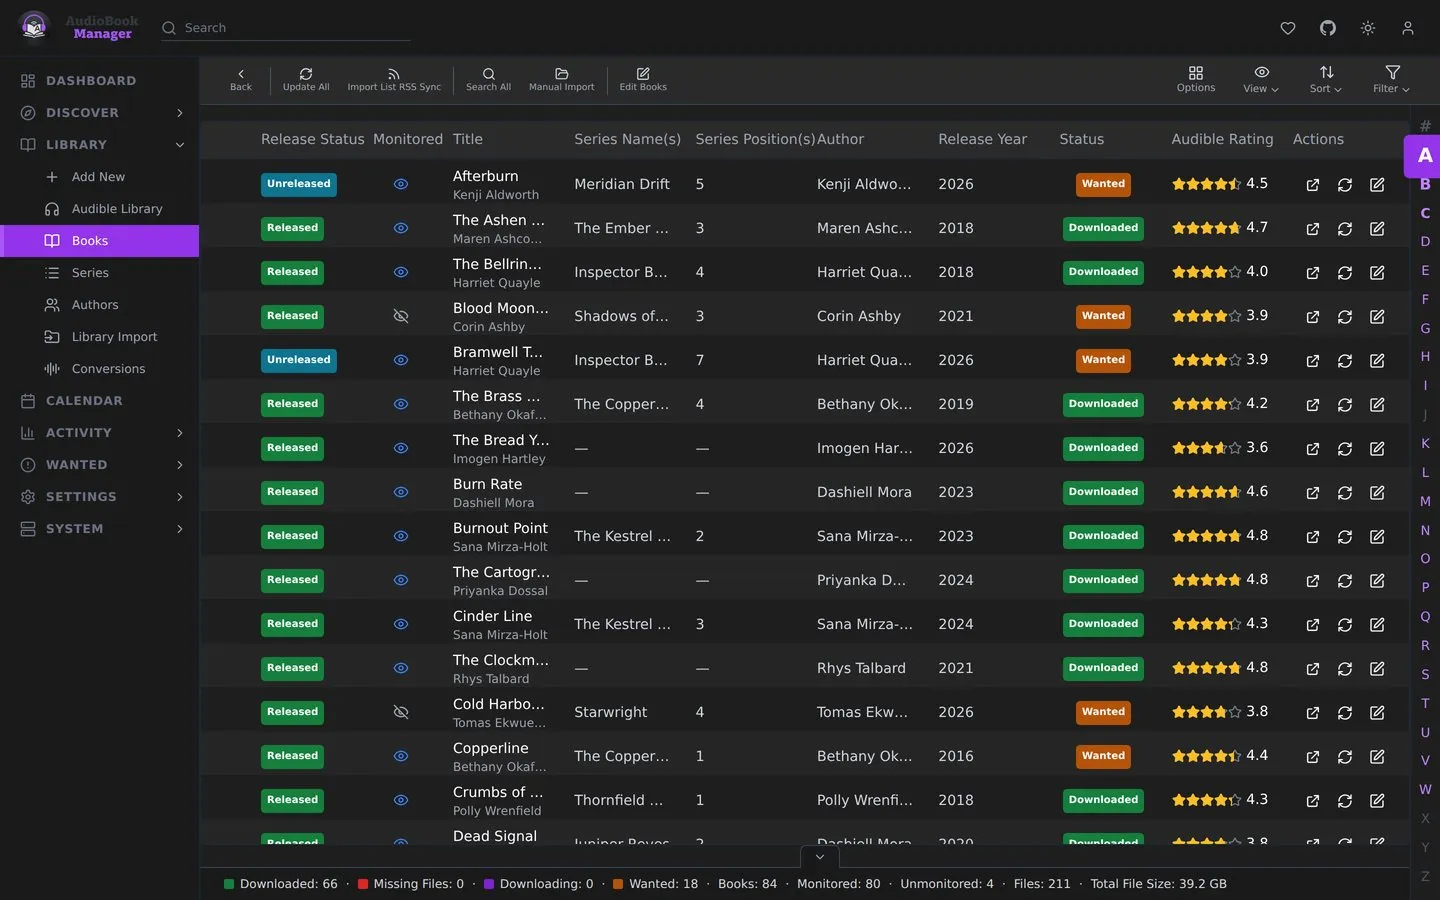This screenshot has width=1440, height=900.
Task: Edit the Burnout Point book entry
Action: tap(1377, 537)
